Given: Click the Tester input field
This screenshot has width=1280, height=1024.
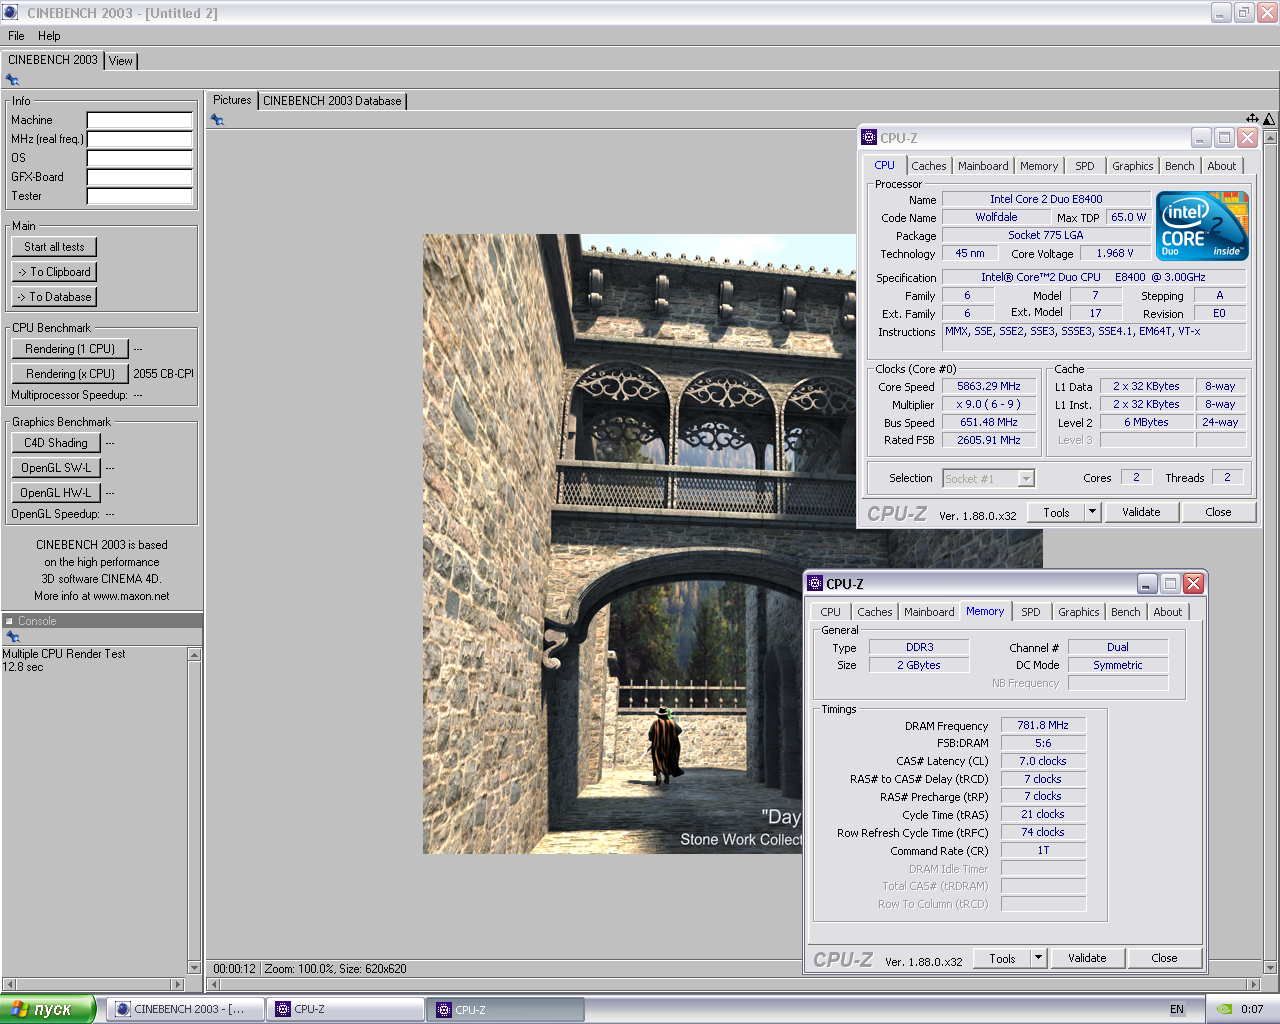Looking at the screenshot, I should click(139, 196).
